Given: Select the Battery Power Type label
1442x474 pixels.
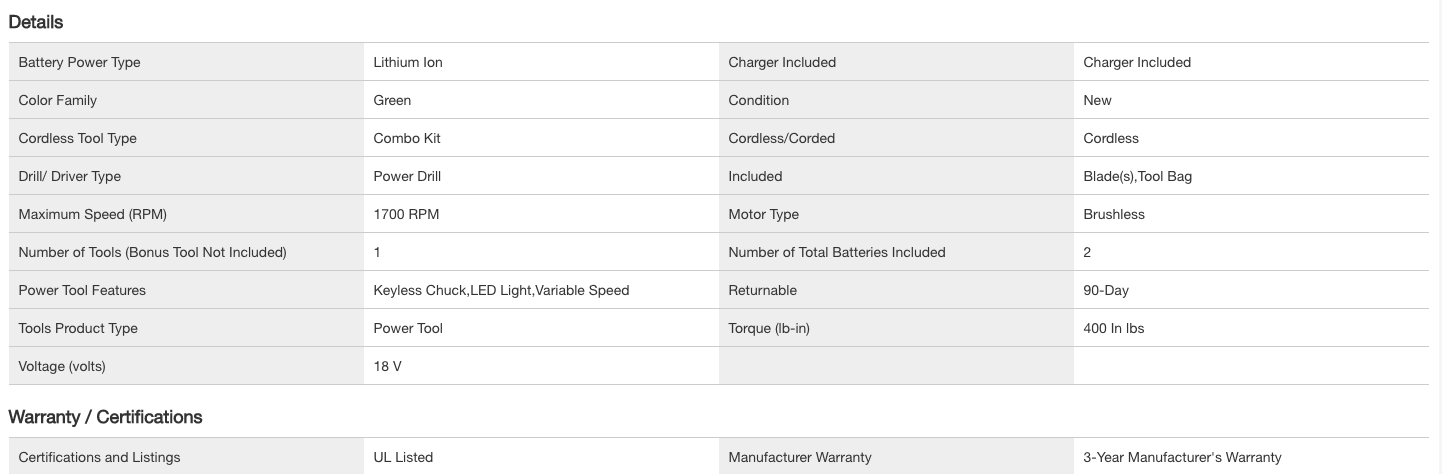Looking at the screenshot, I should [79, 62].
